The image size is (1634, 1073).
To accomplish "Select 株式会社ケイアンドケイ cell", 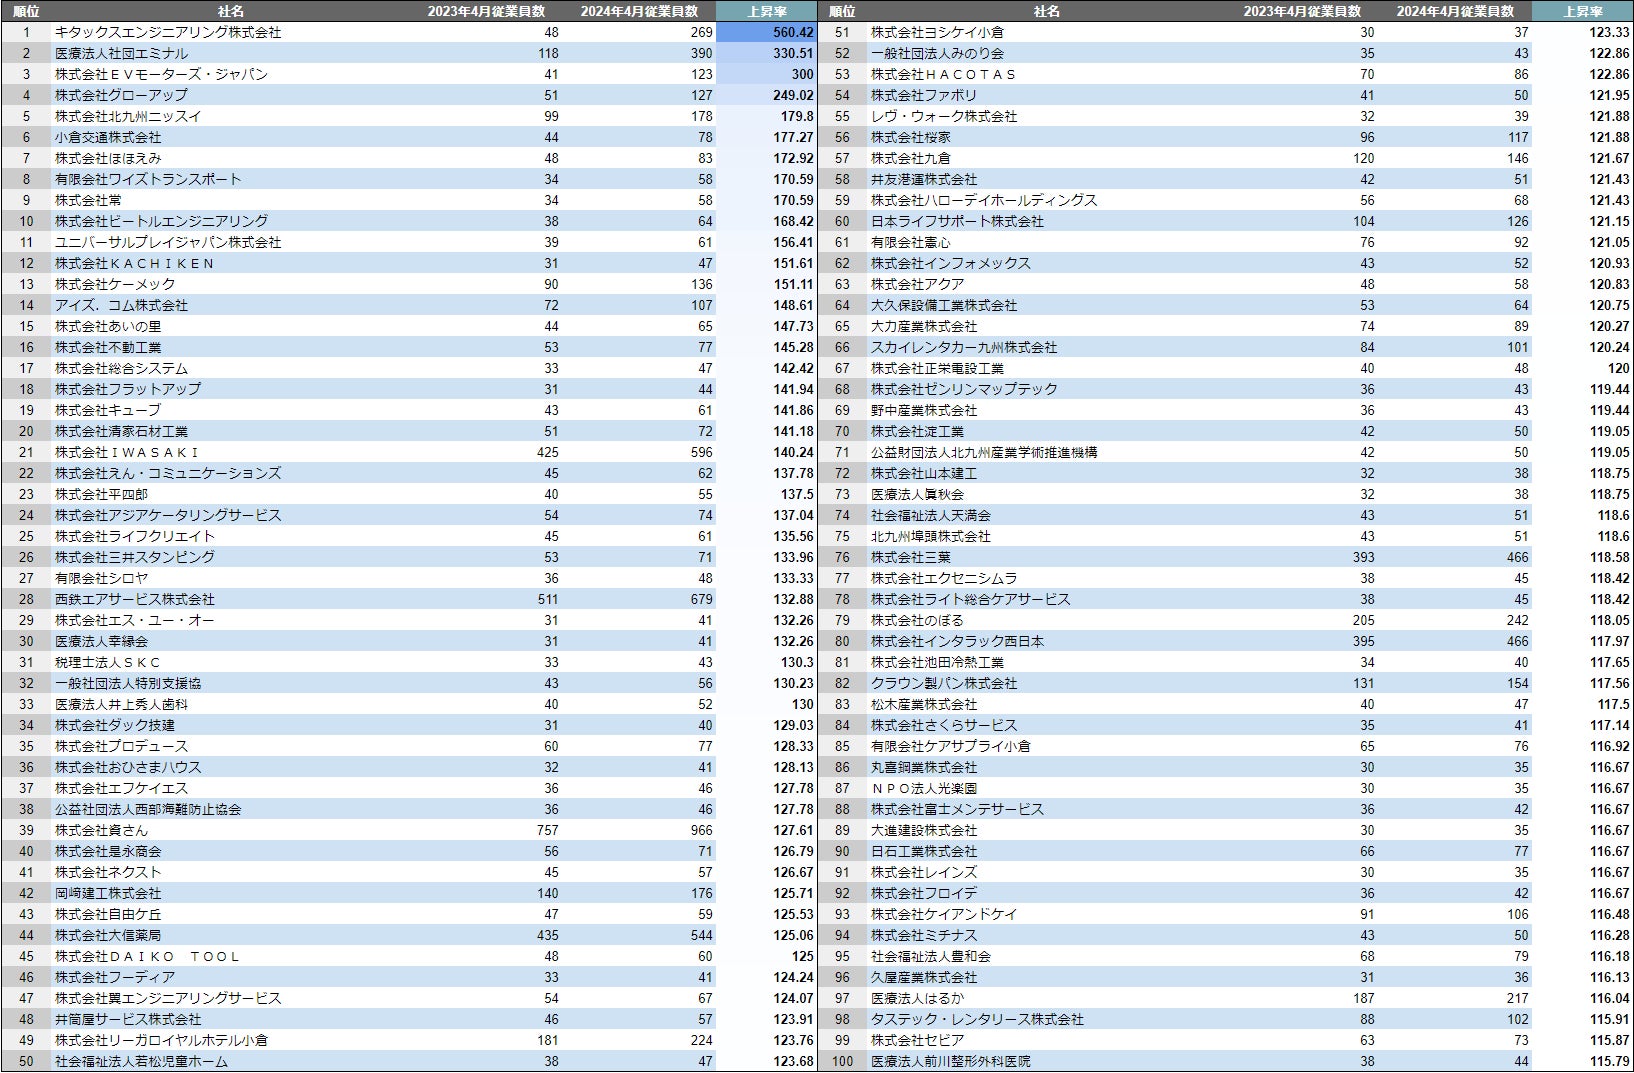I will [944, 914].
